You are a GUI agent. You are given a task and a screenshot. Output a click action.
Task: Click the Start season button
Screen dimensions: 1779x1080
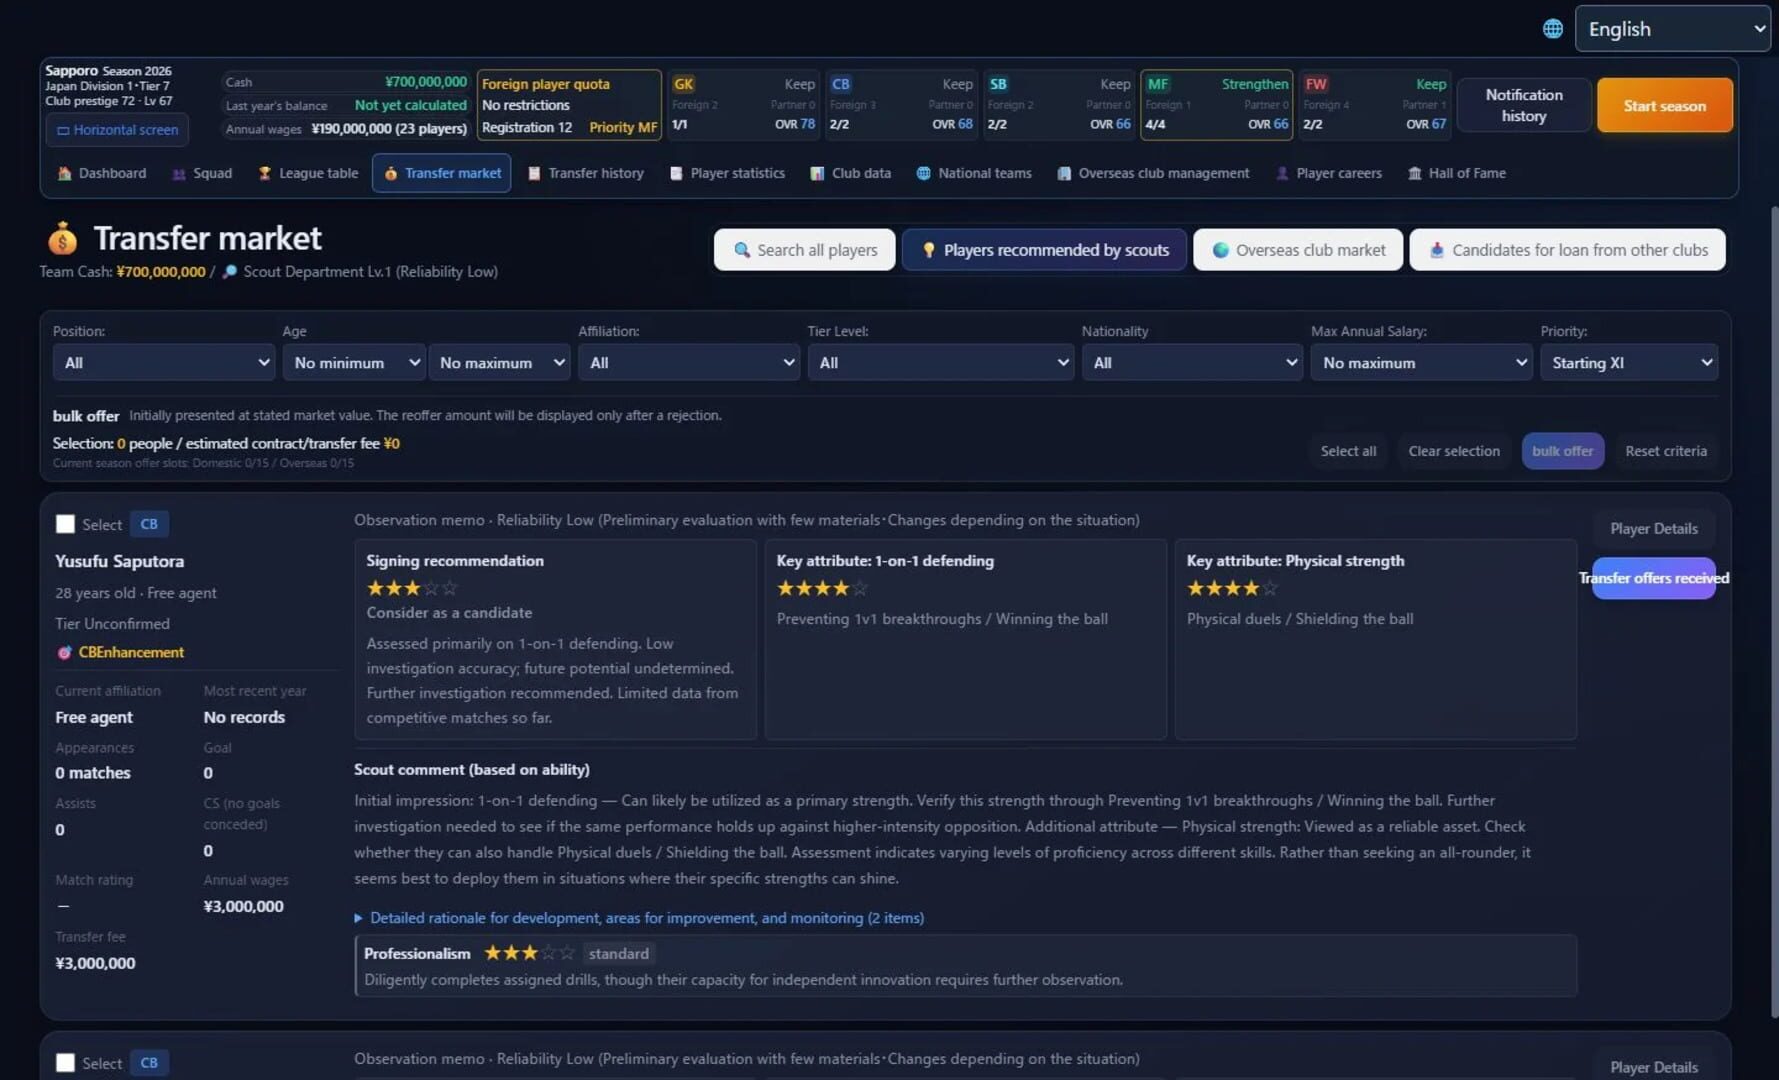(1664, 105)
